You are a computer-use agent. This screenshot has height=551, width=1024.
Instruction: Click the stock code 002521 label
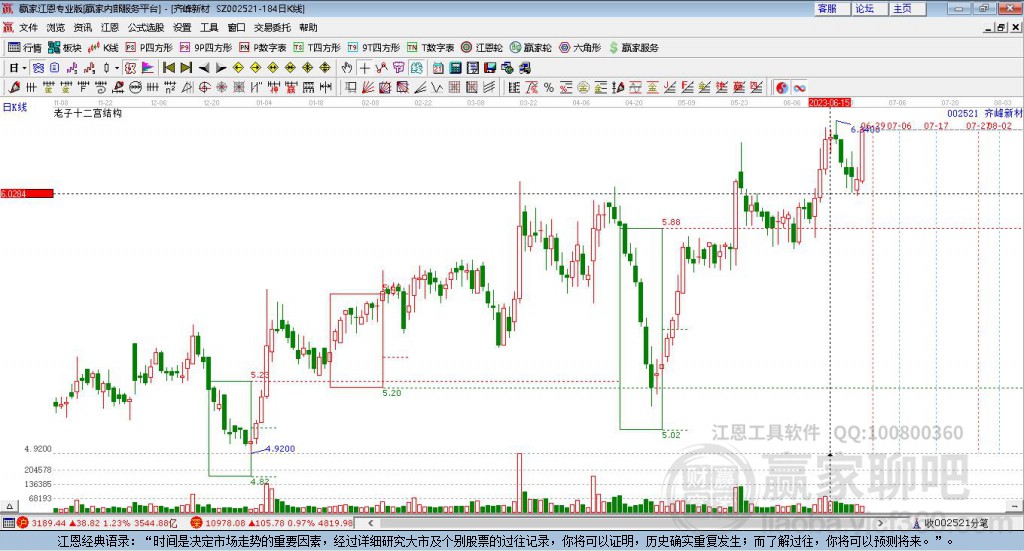click(x=963, y=113)
